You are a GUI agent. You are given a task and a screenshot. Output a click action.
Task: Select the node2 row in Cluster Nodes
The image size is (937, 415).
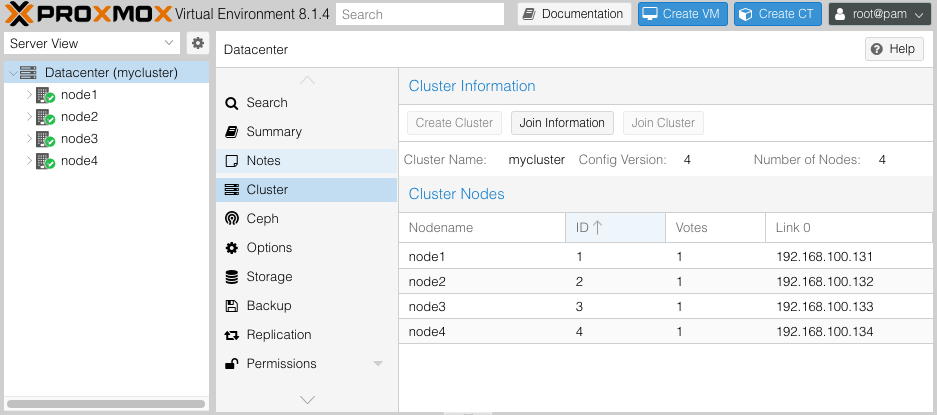click(666, 282)
